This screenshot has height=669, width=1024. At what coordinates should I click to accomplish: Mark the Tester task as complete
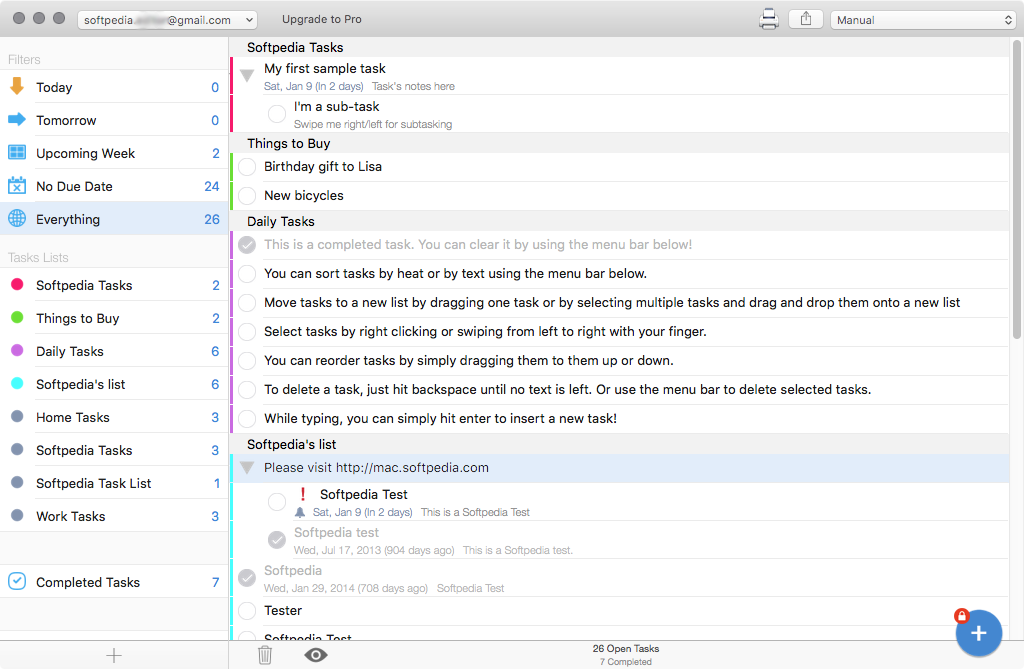pyautogui.click(x=247, y=611)
